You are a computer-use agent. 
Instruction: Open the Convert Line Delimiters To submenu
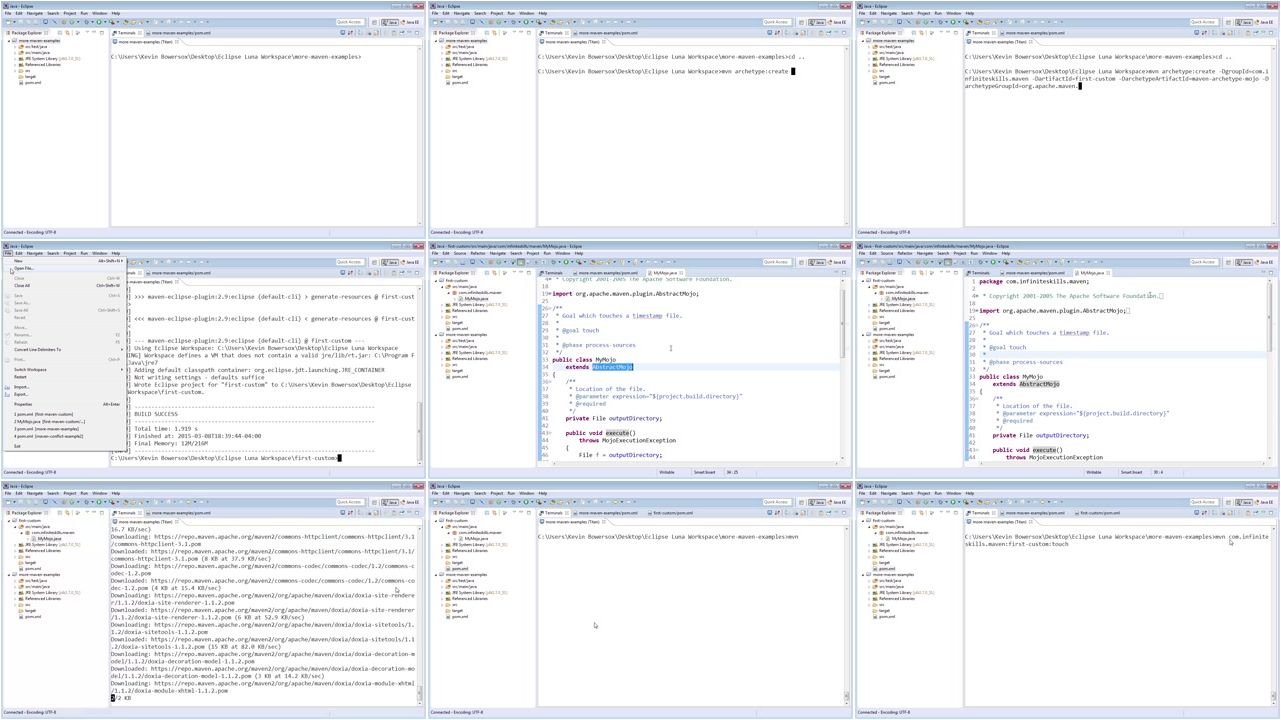click(x=66, y=350)
